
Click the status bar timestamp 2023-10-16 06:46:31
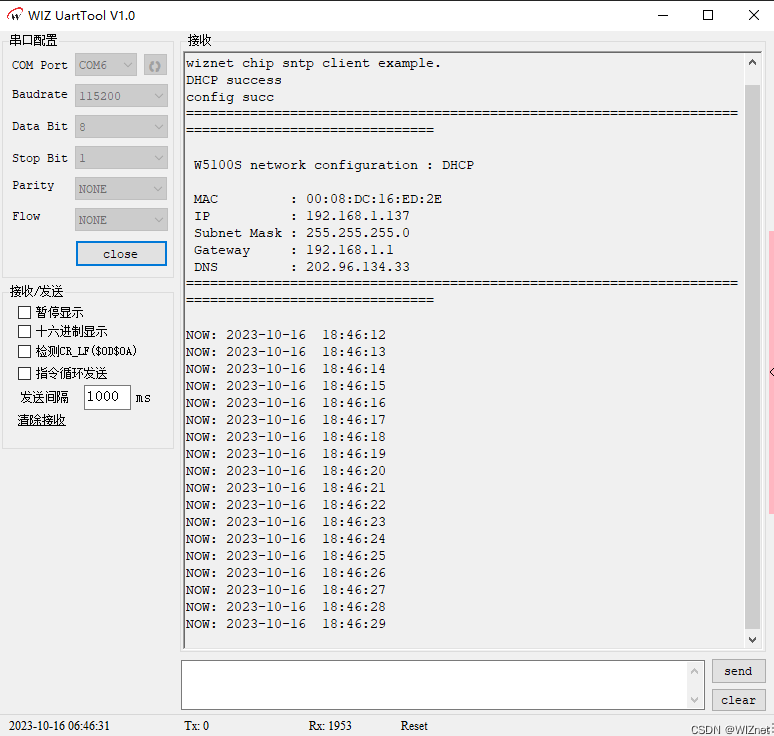[59, 726]
